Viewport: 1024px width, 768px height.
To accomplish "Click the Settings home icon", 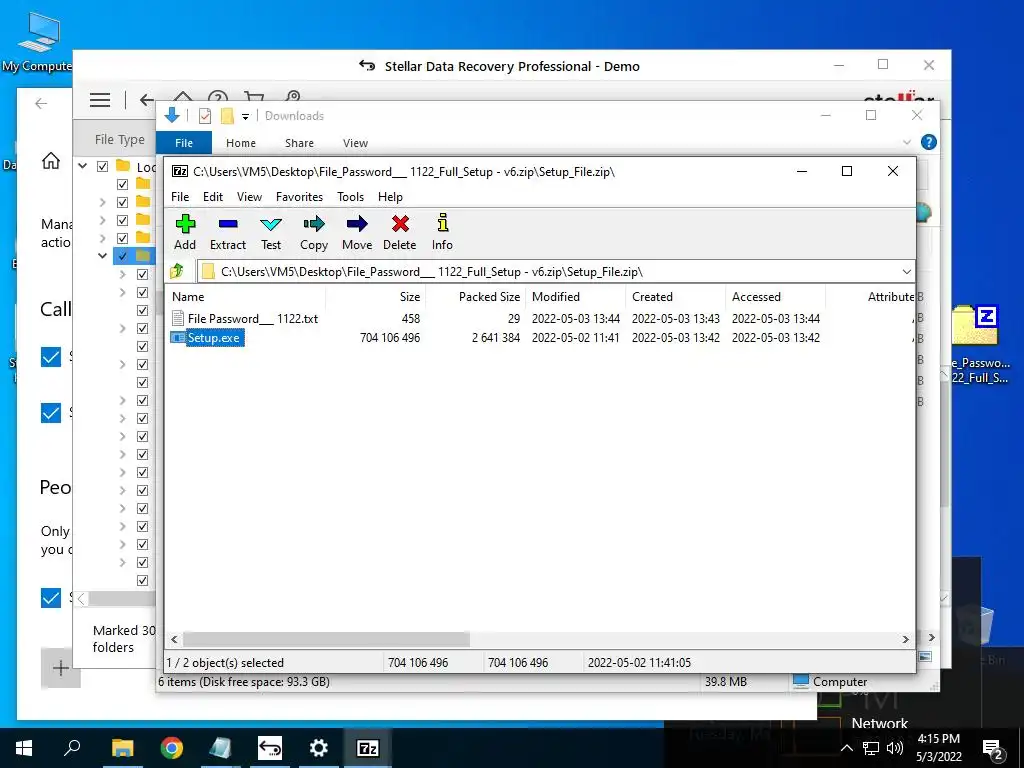I will [51, 160].
